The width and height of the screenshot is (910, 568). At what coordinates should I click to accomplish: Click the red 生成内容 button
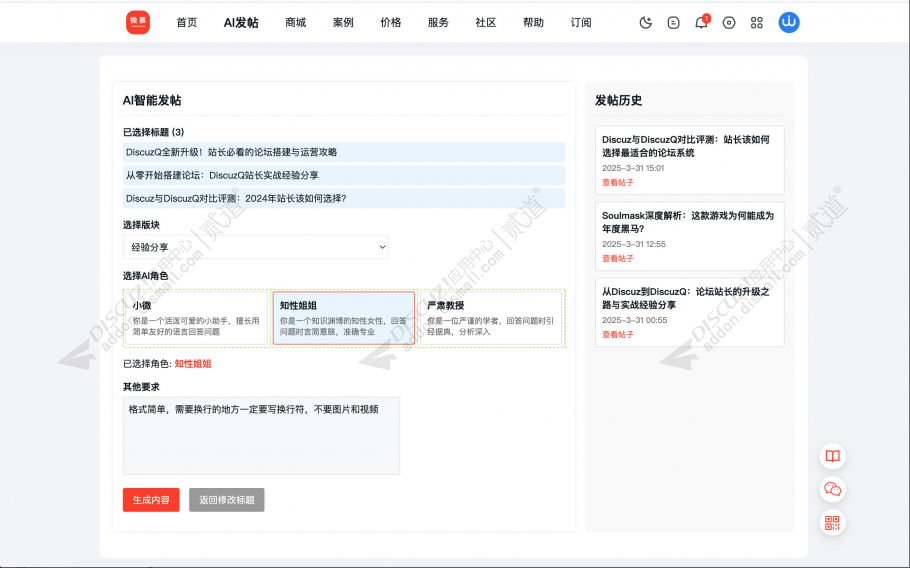[x=151, y=500]
